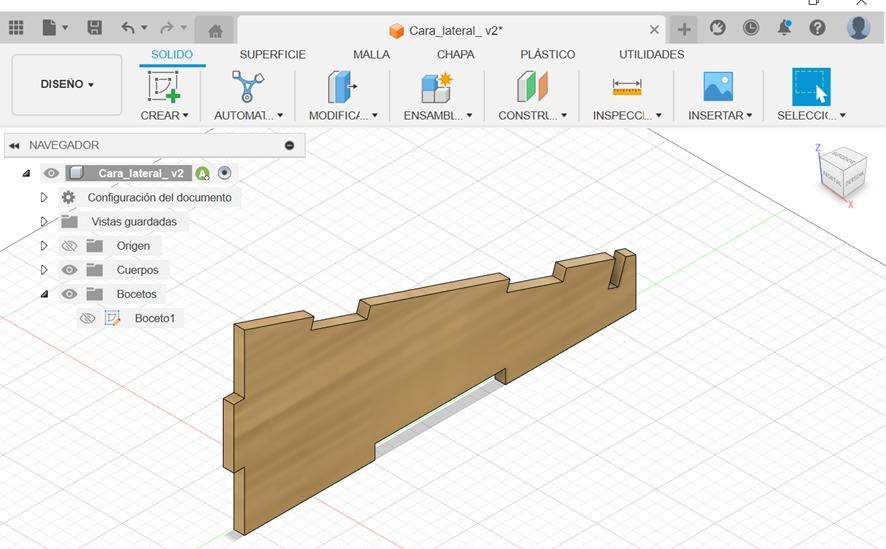886x549 pixels.
Task: Hide the Cuerpos folder
Action: pyautogui.click(x=69, y=270)
